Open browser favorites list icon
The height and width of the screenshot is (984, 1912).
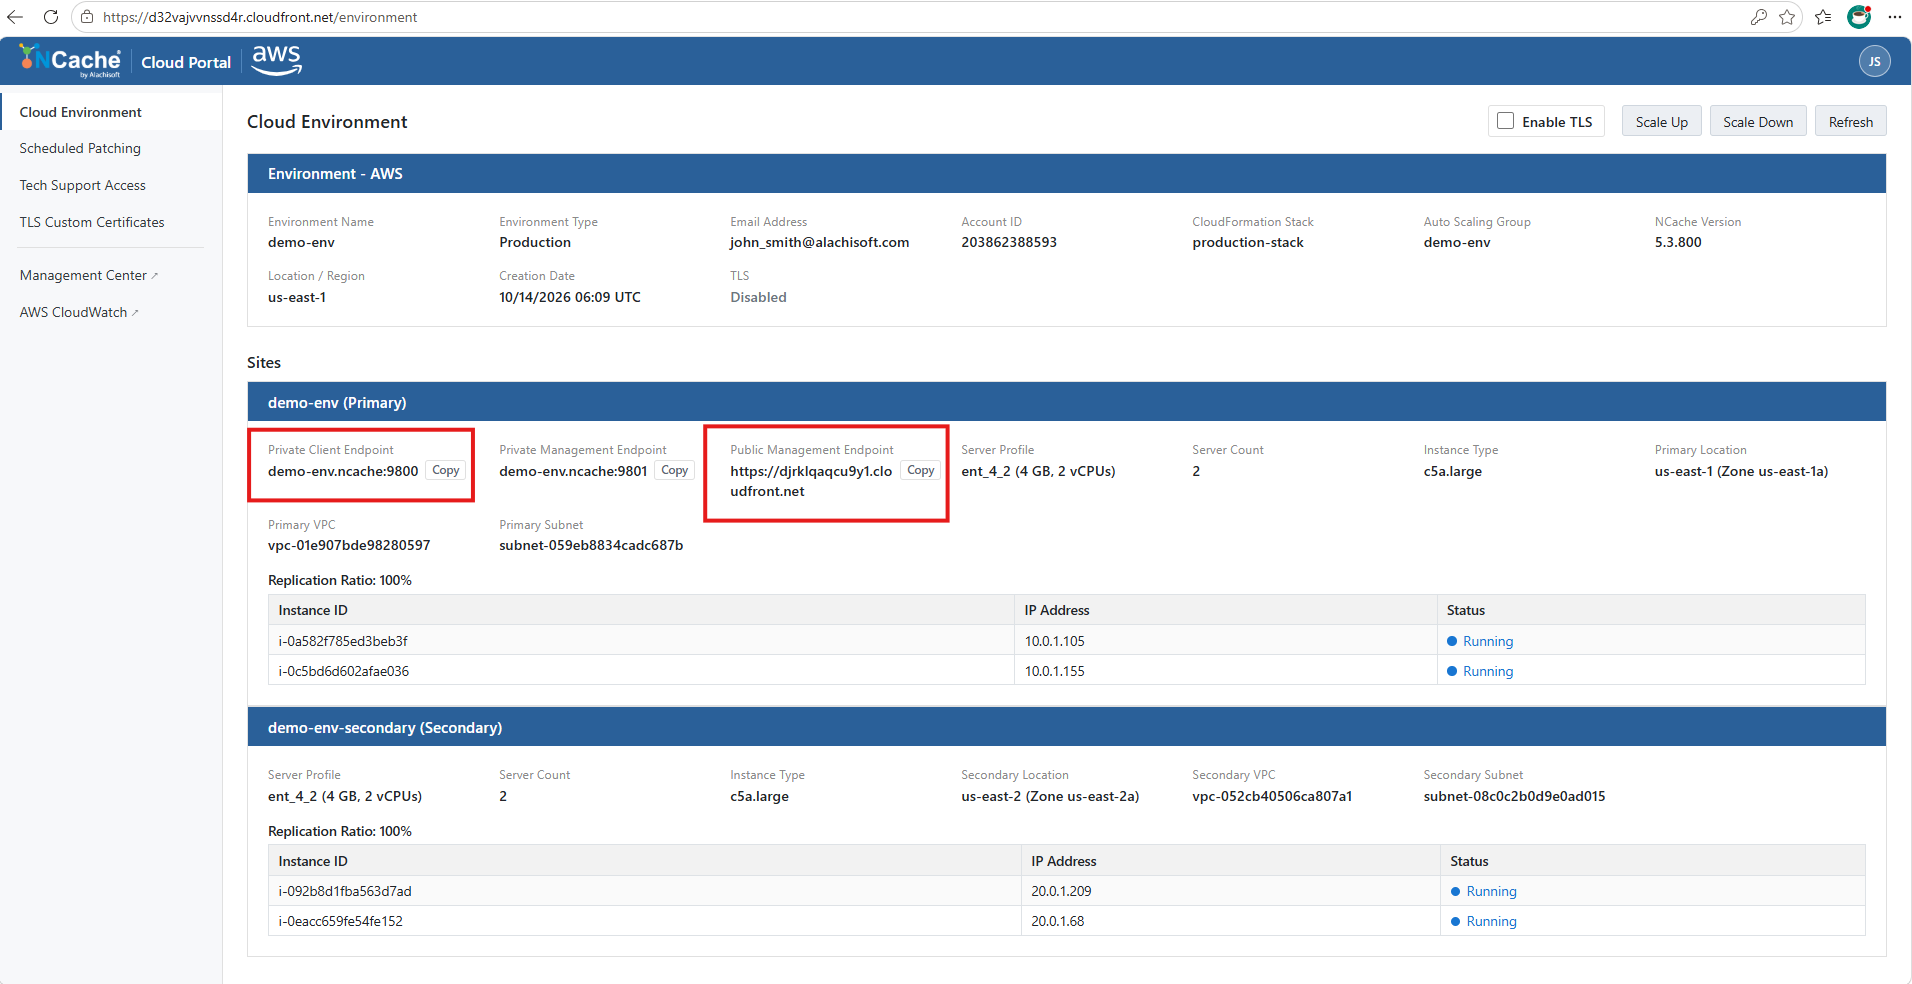coord(1823,17)
